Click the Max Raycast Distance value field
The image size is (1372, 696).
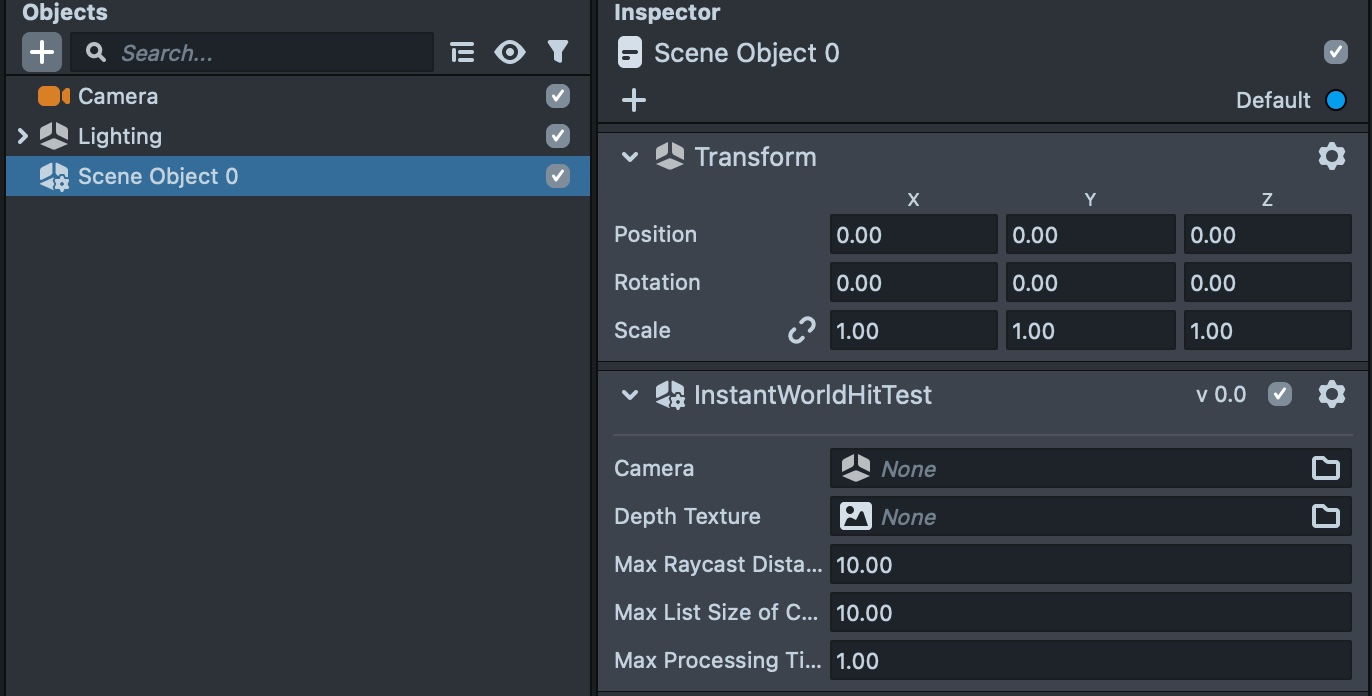tap(1090, 565)
